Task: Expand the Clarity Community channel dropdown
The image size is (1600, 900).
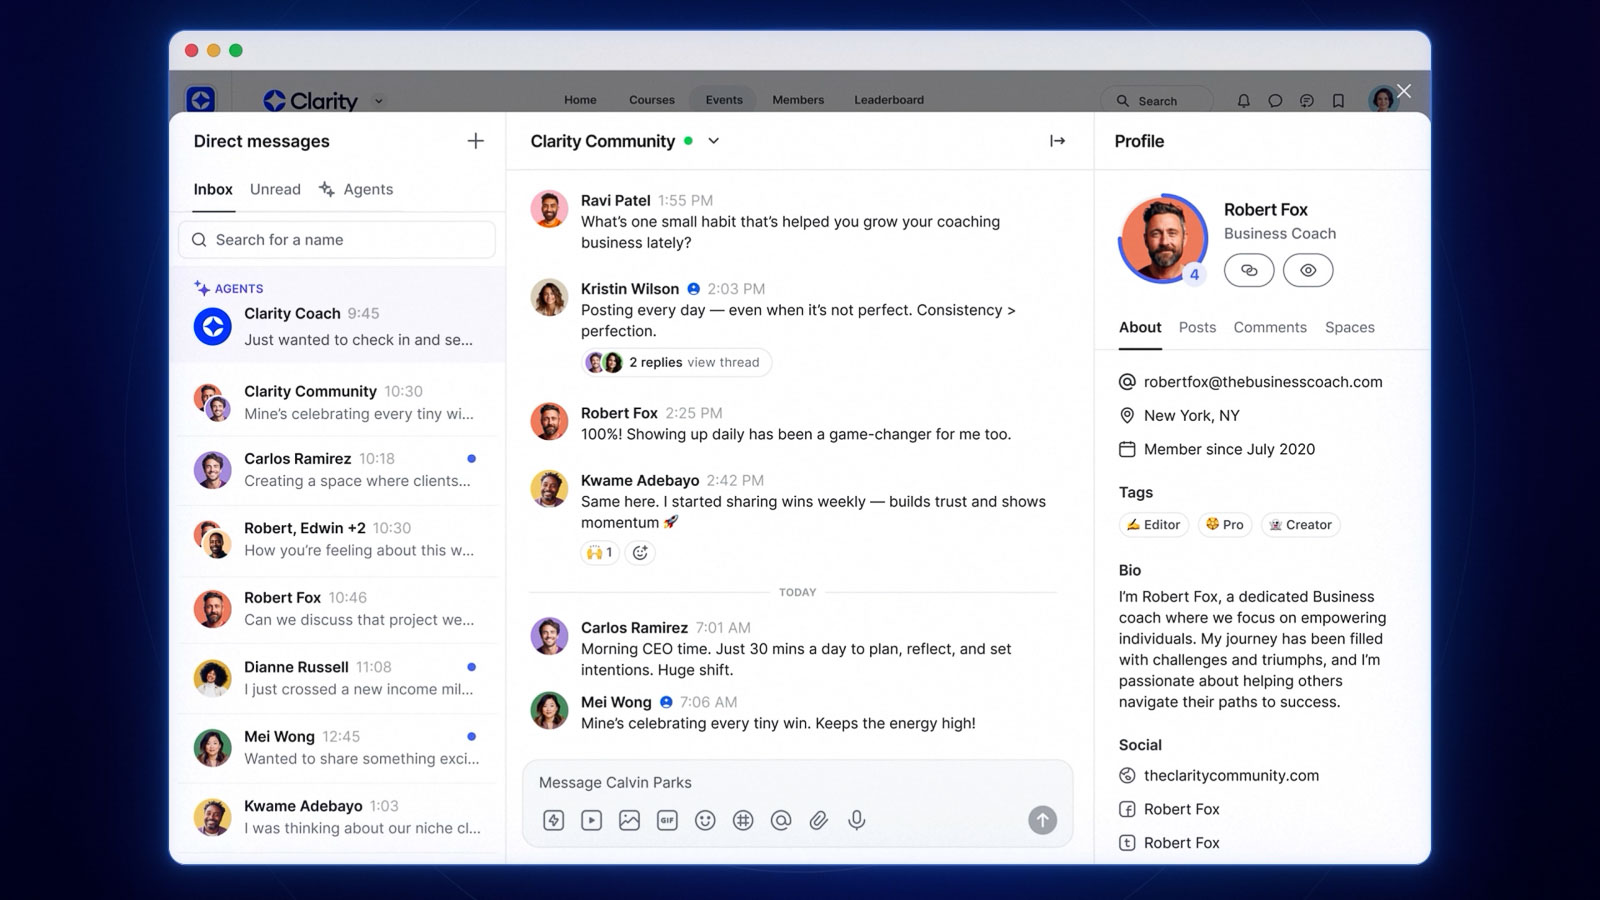Action: (713, 141)
